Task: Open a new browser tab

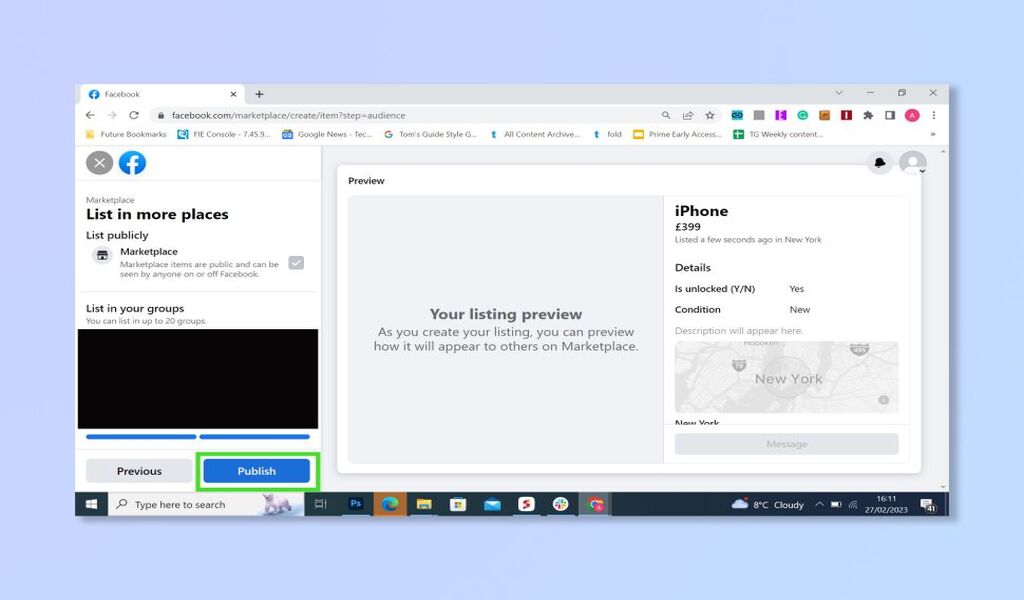Action: [259, 94]
